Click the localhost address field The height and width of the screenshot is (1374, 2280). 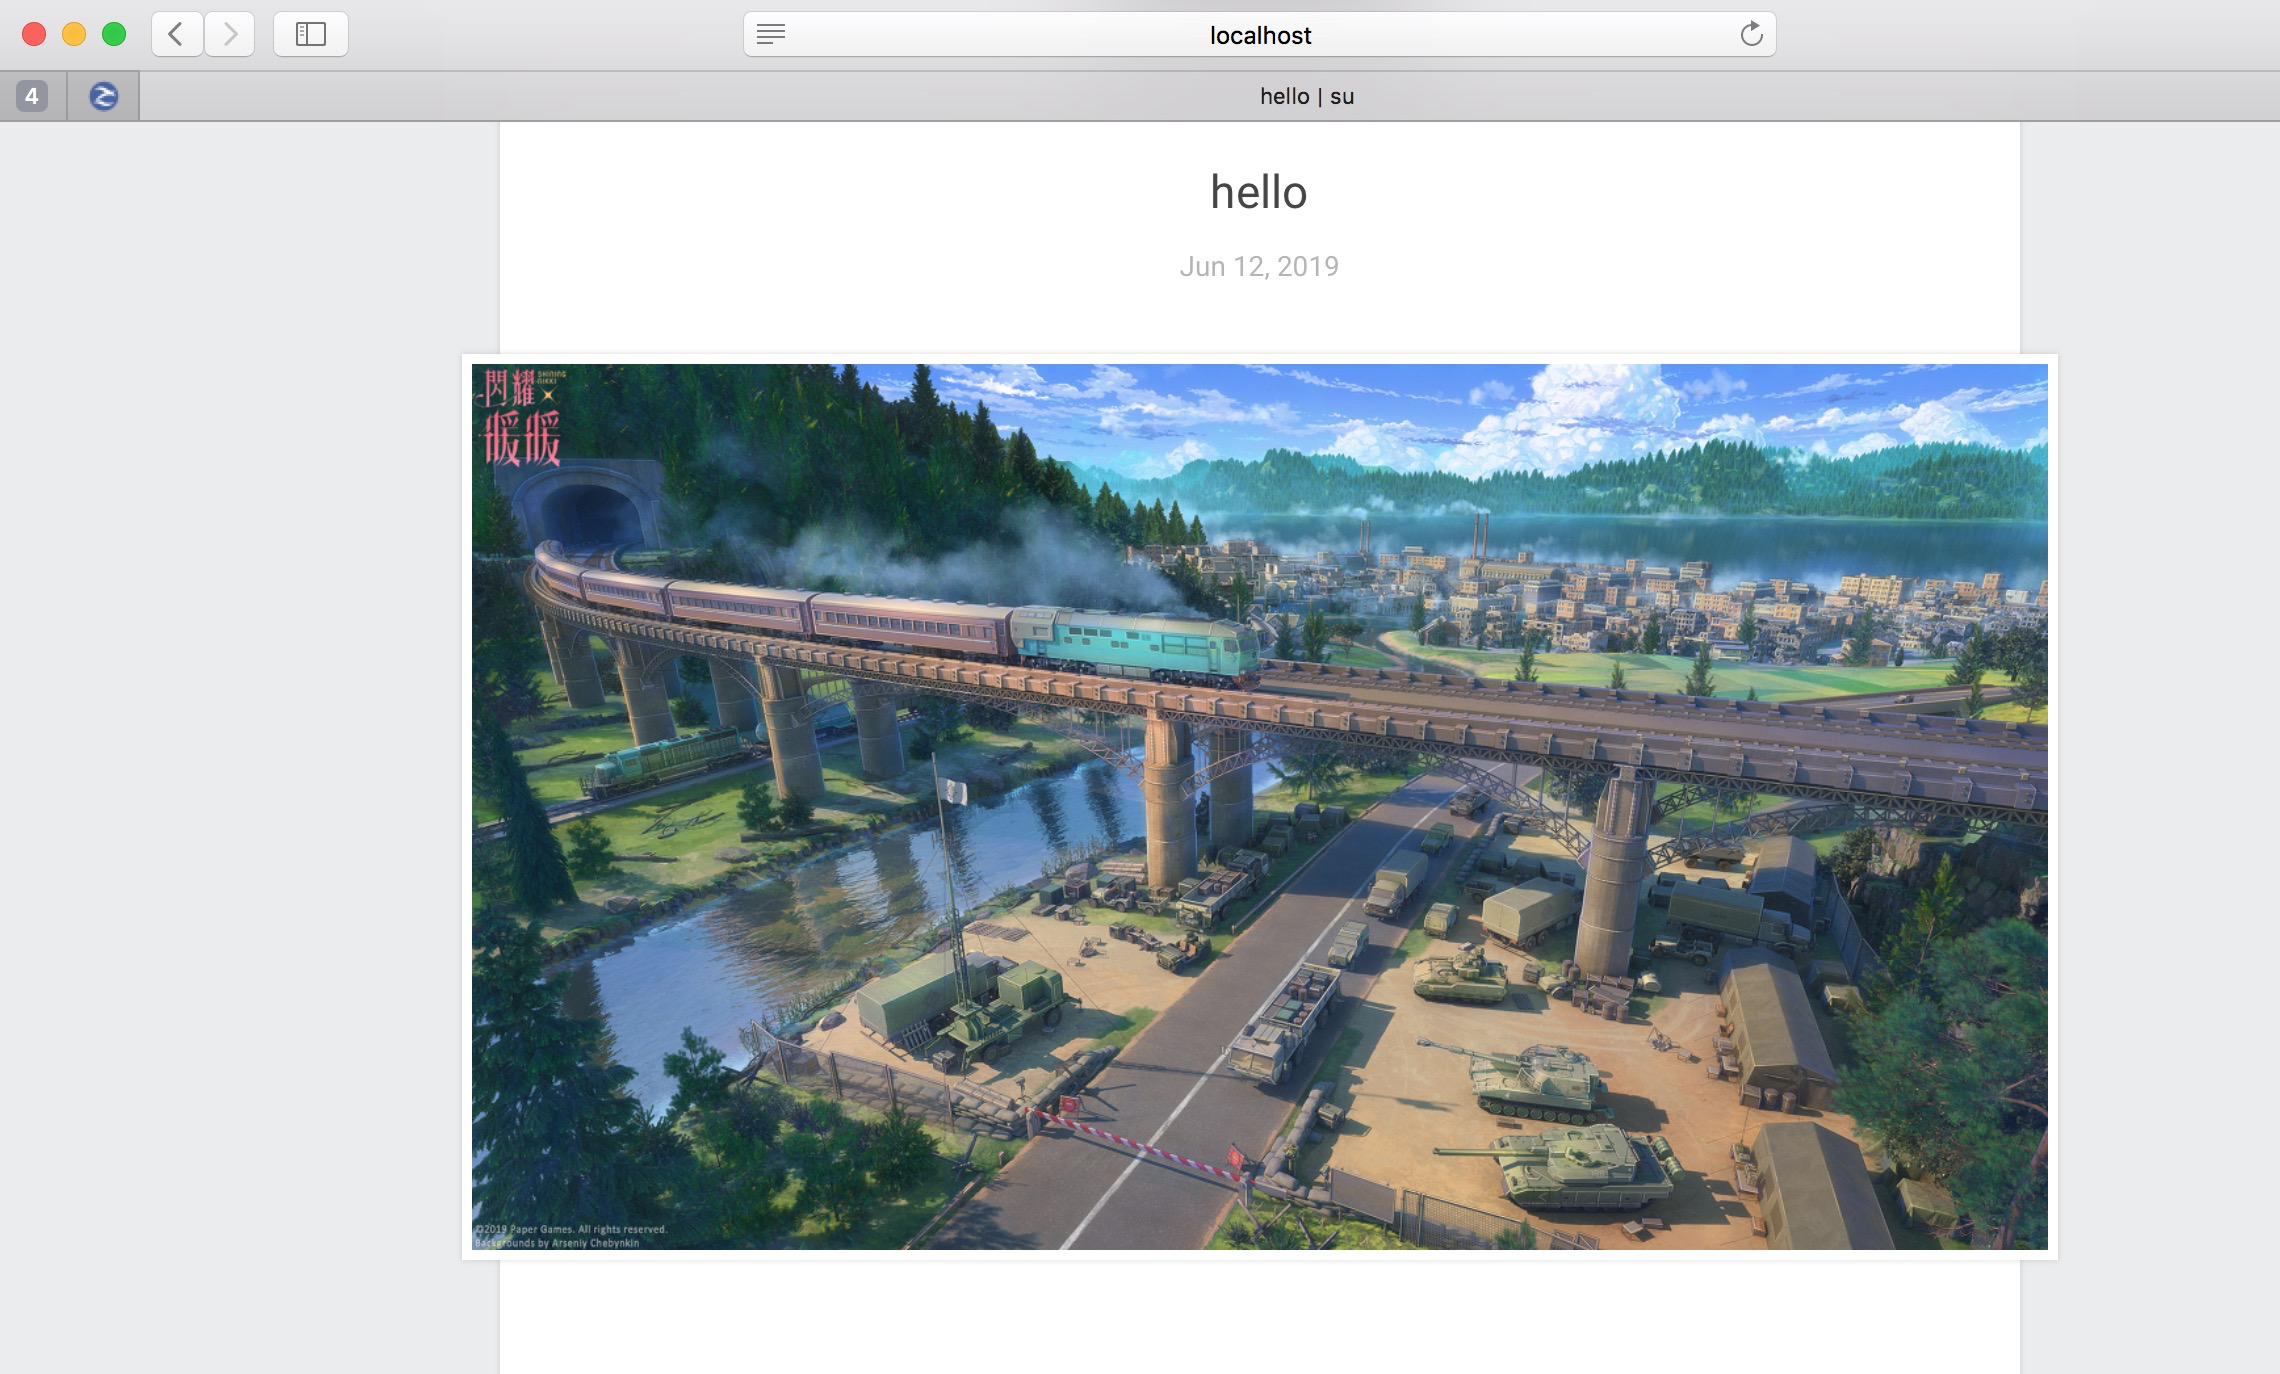tap(1260, 34)
